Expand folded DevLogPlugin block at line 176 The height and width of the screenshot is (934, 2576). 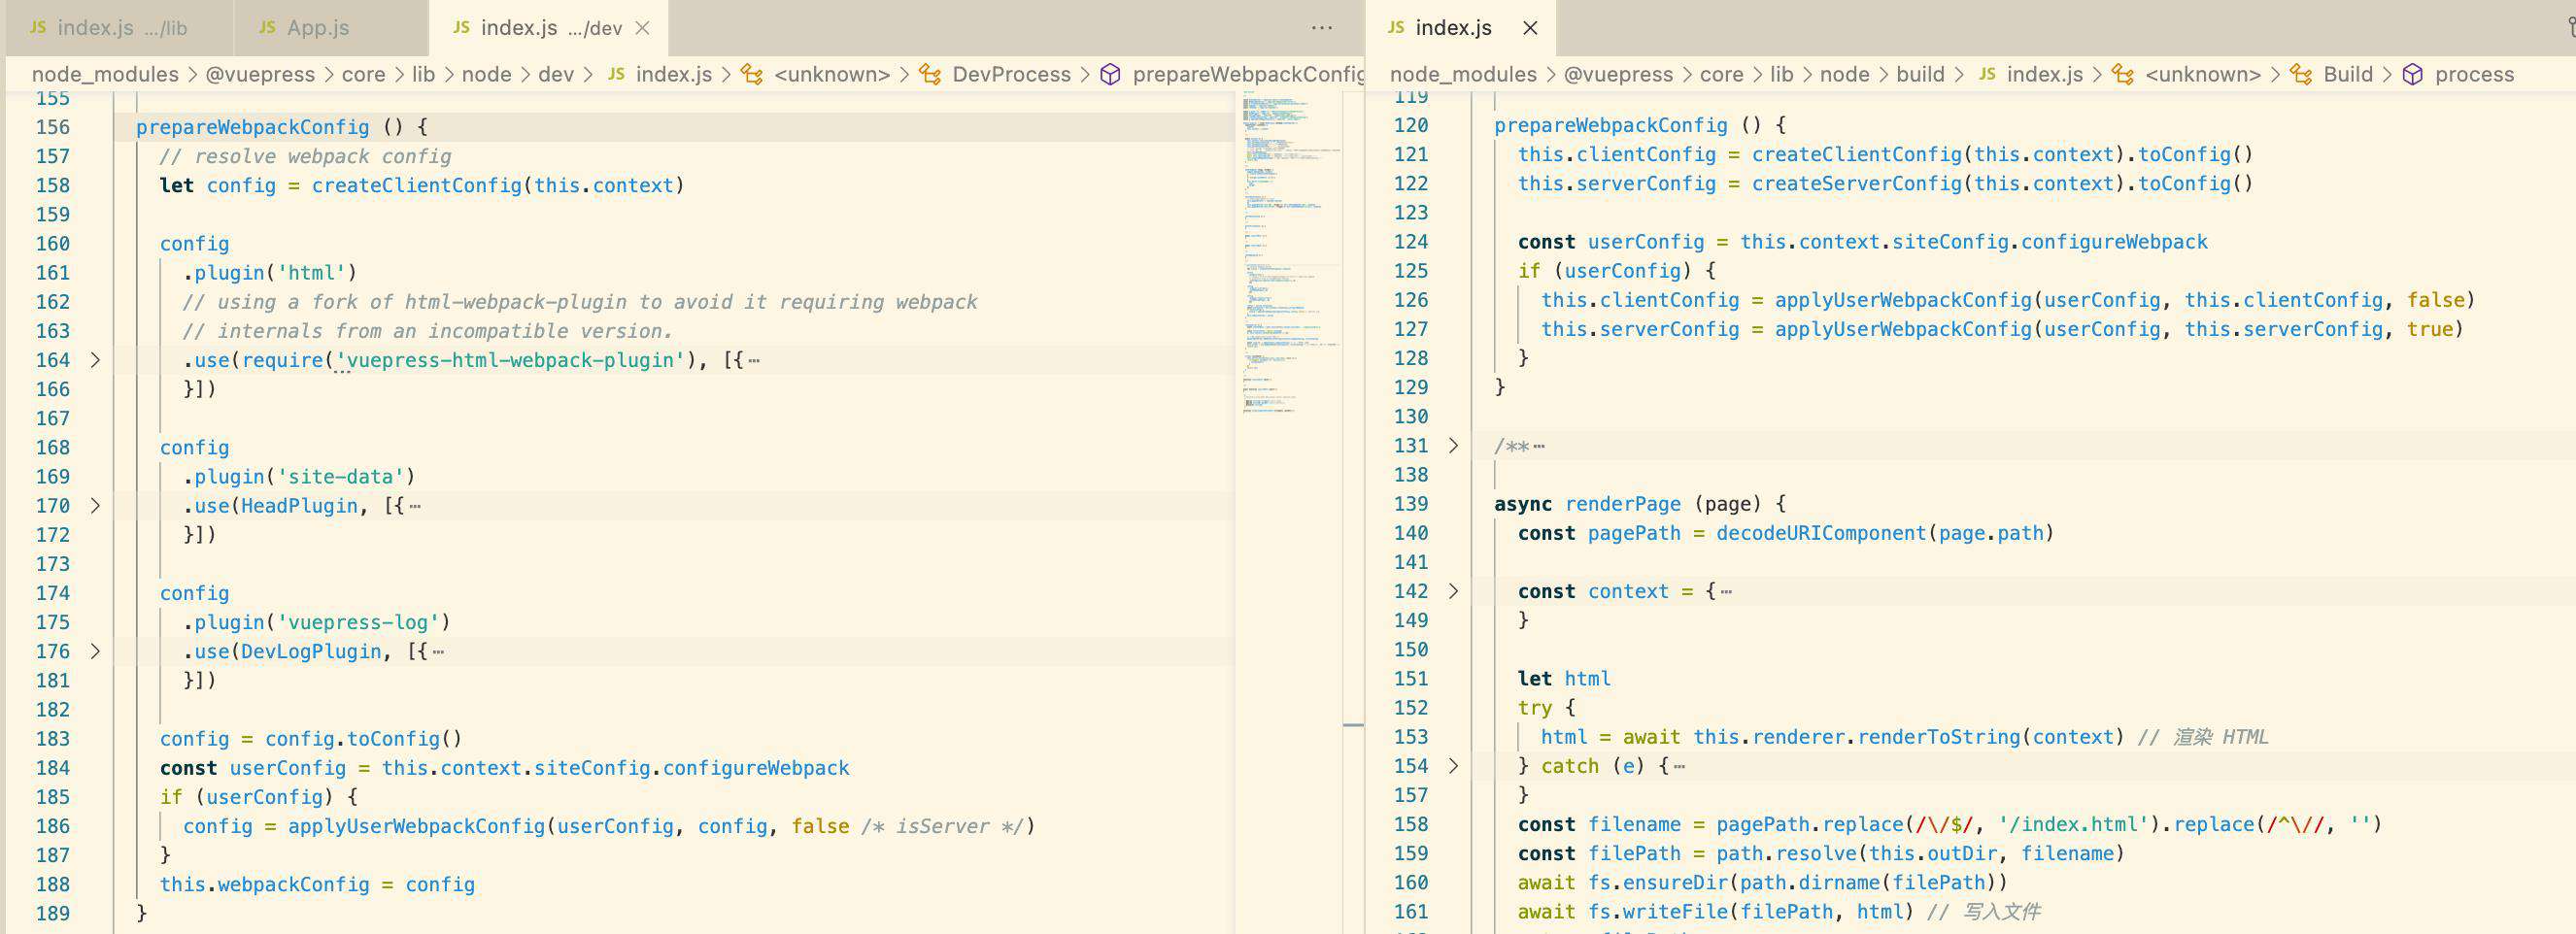tap(95, 651)
